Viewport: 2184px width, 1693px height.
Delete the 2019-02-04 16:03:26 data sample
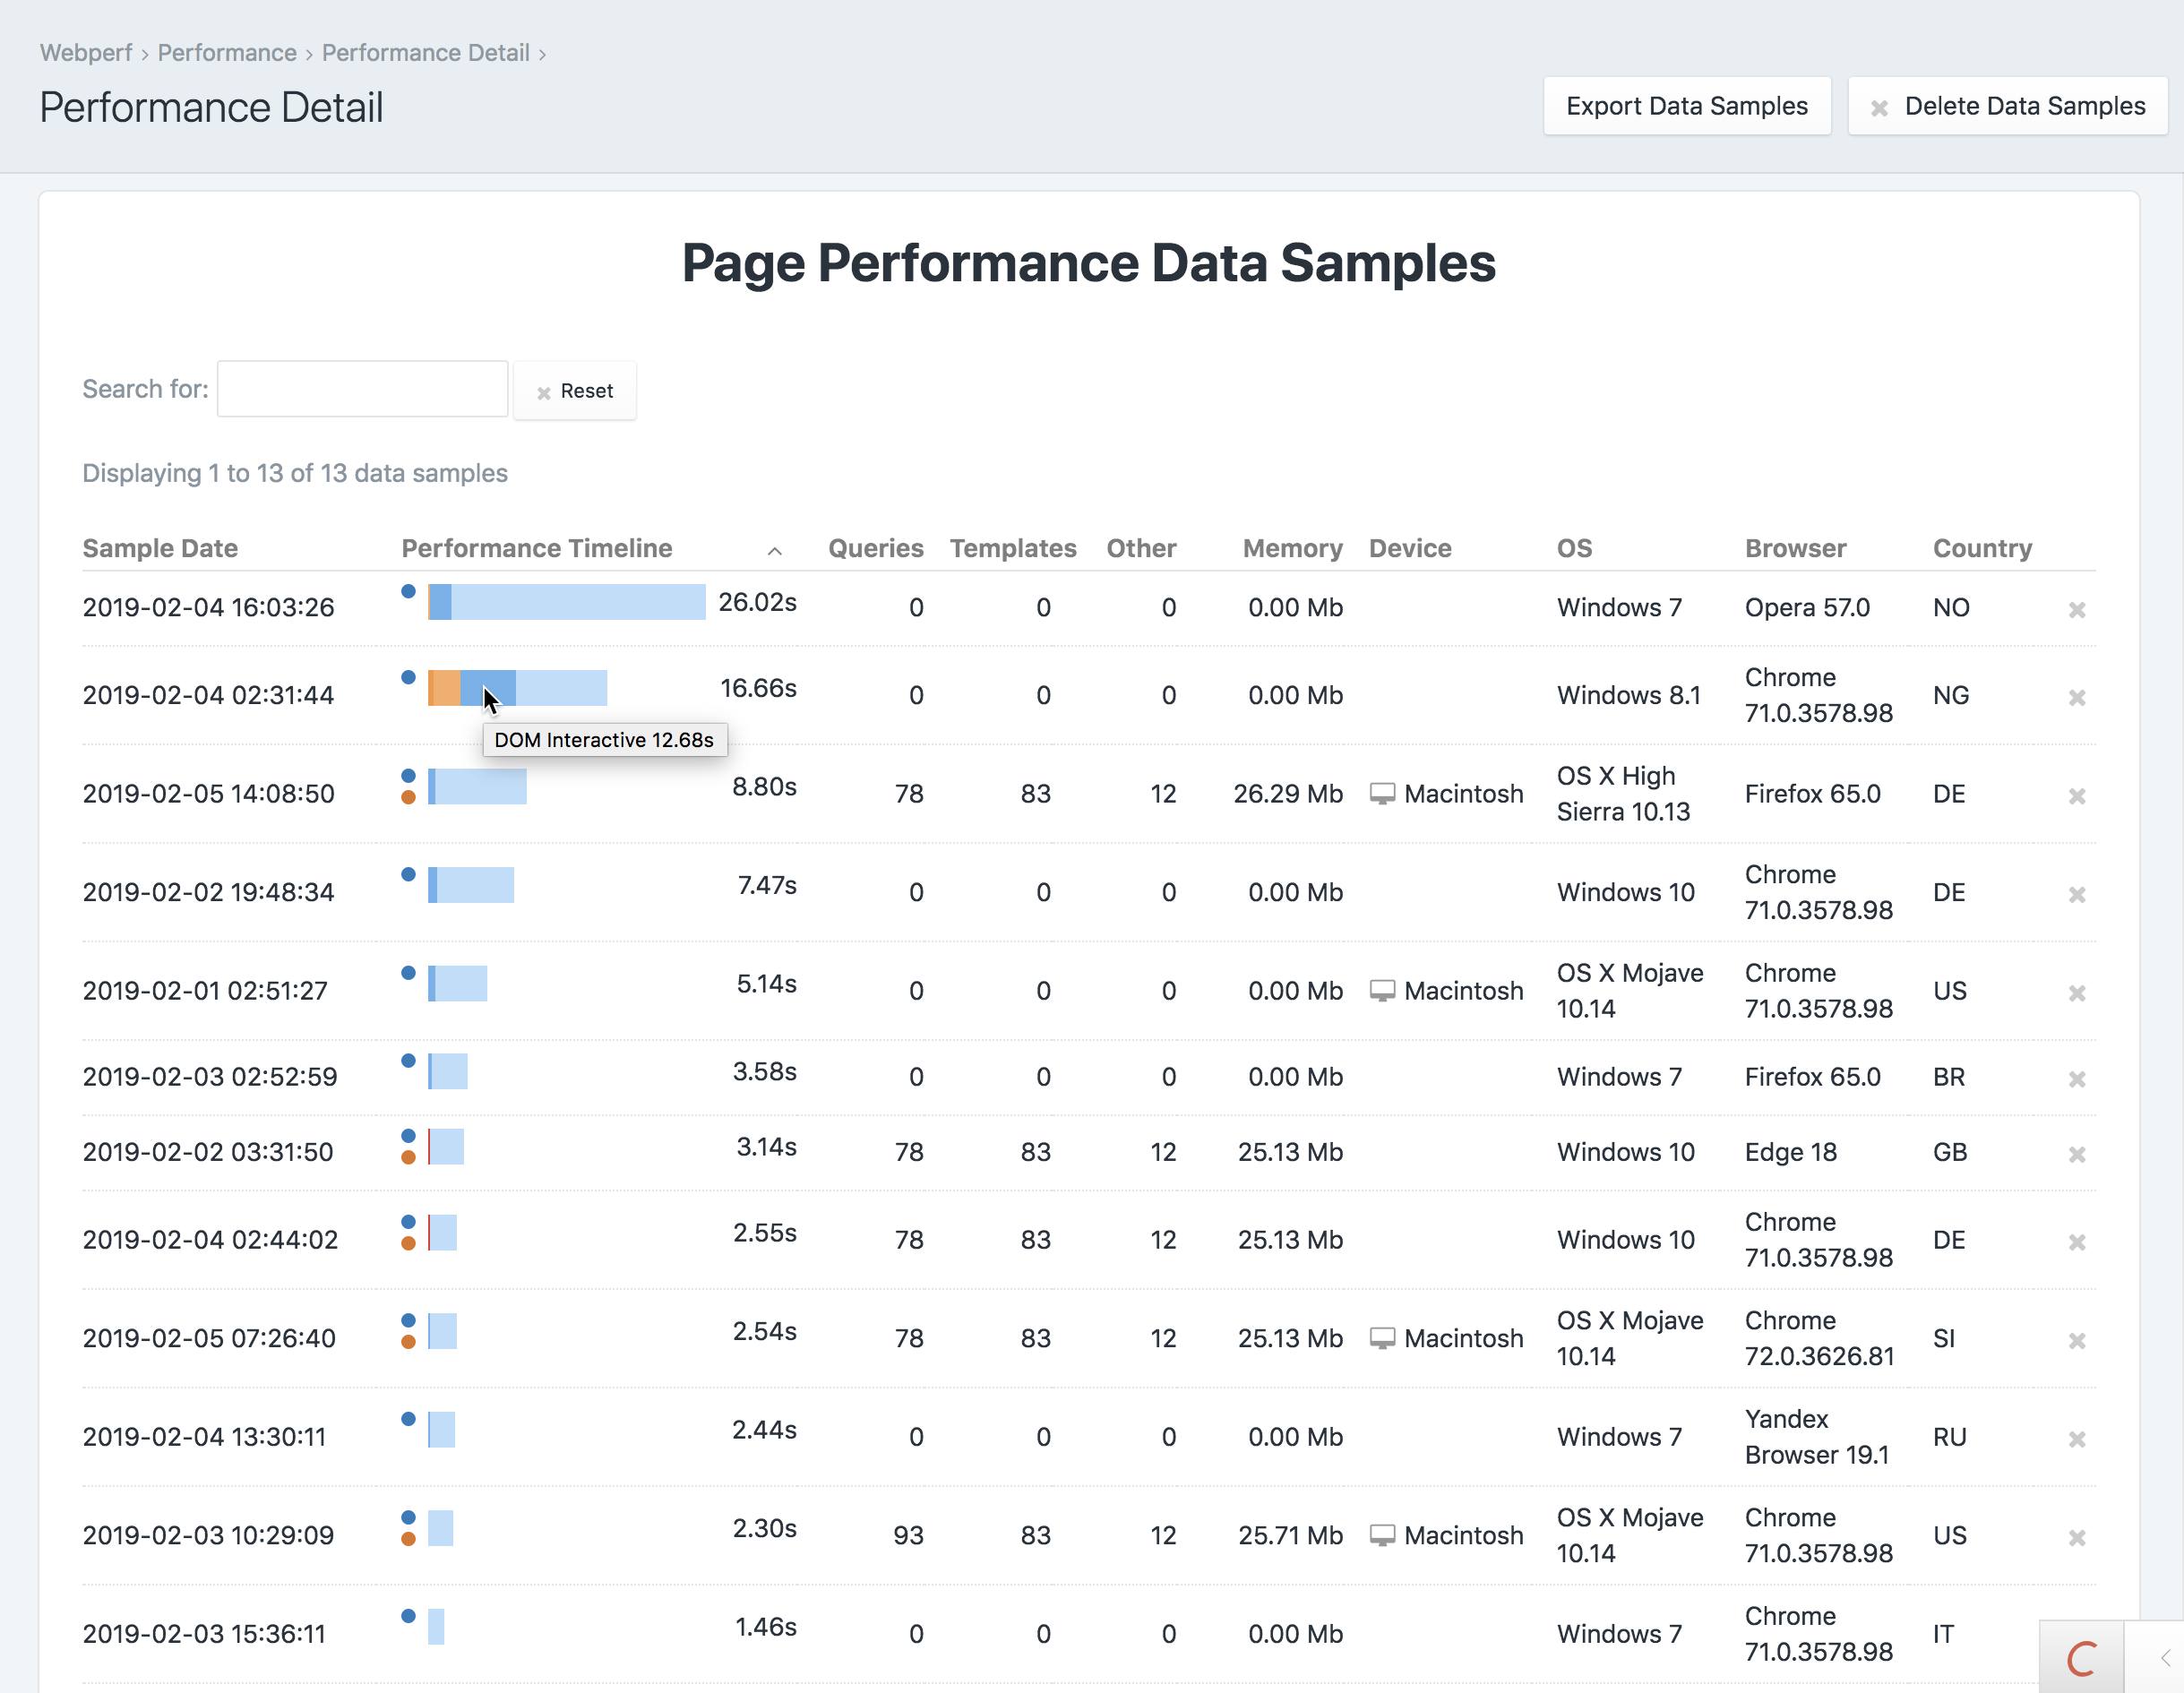click(2077, 609)
